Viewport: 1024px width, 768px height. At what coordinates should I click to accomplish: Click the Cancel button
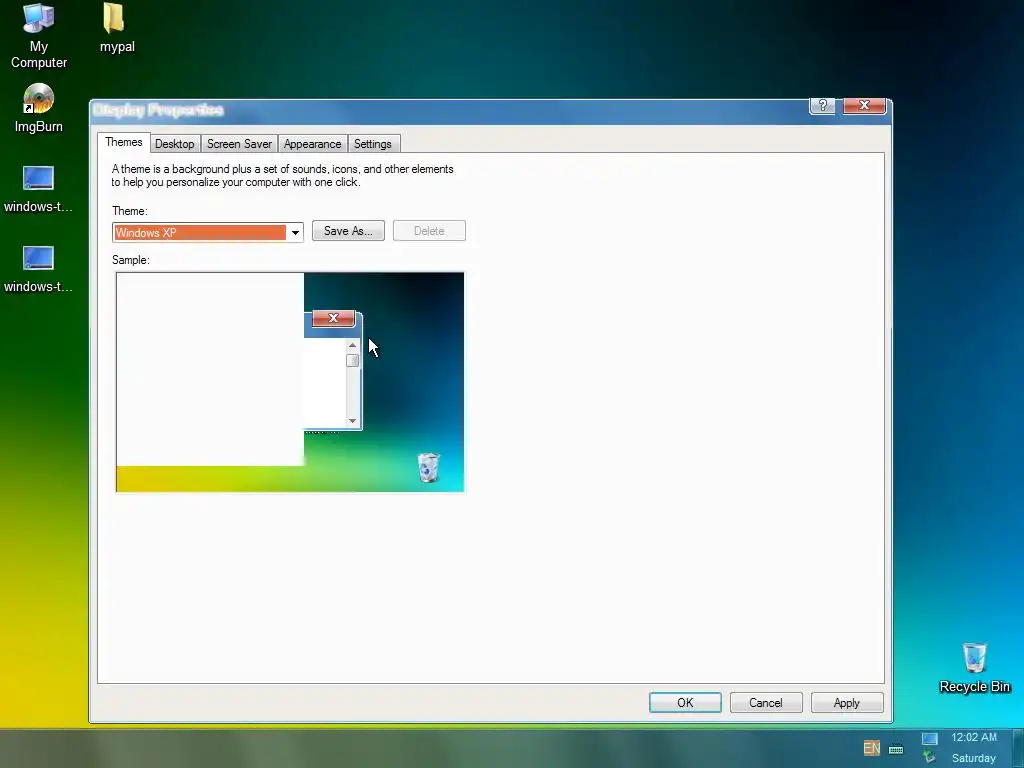coord(765,703)
